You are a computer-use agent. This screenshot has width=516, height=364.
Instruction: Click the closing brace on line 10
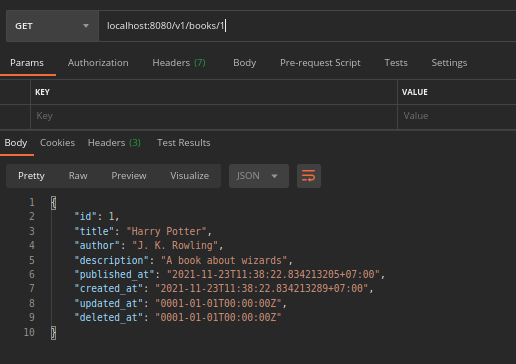coord(53,333)
